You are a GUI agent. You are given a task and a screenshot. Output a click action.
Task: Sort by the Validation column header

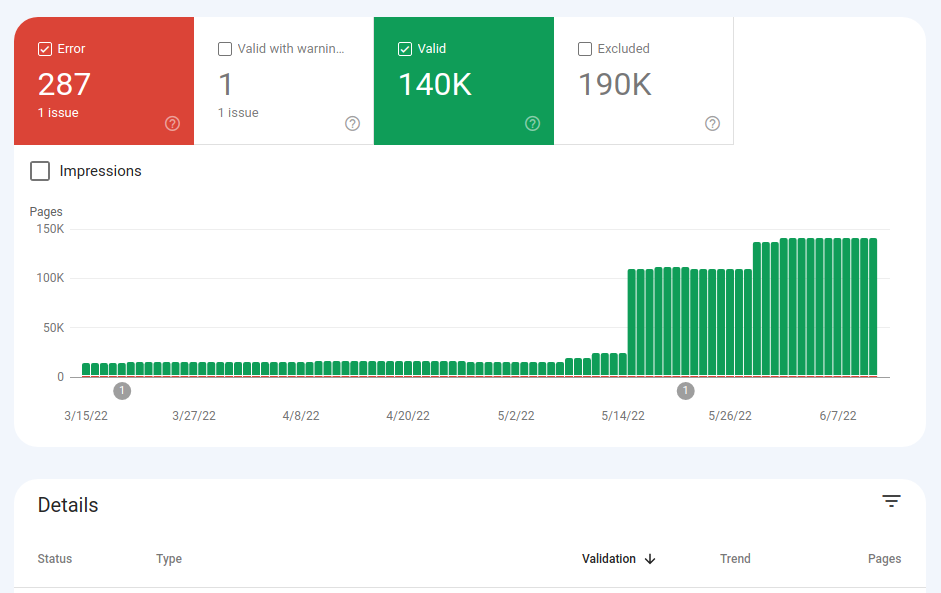608,559
